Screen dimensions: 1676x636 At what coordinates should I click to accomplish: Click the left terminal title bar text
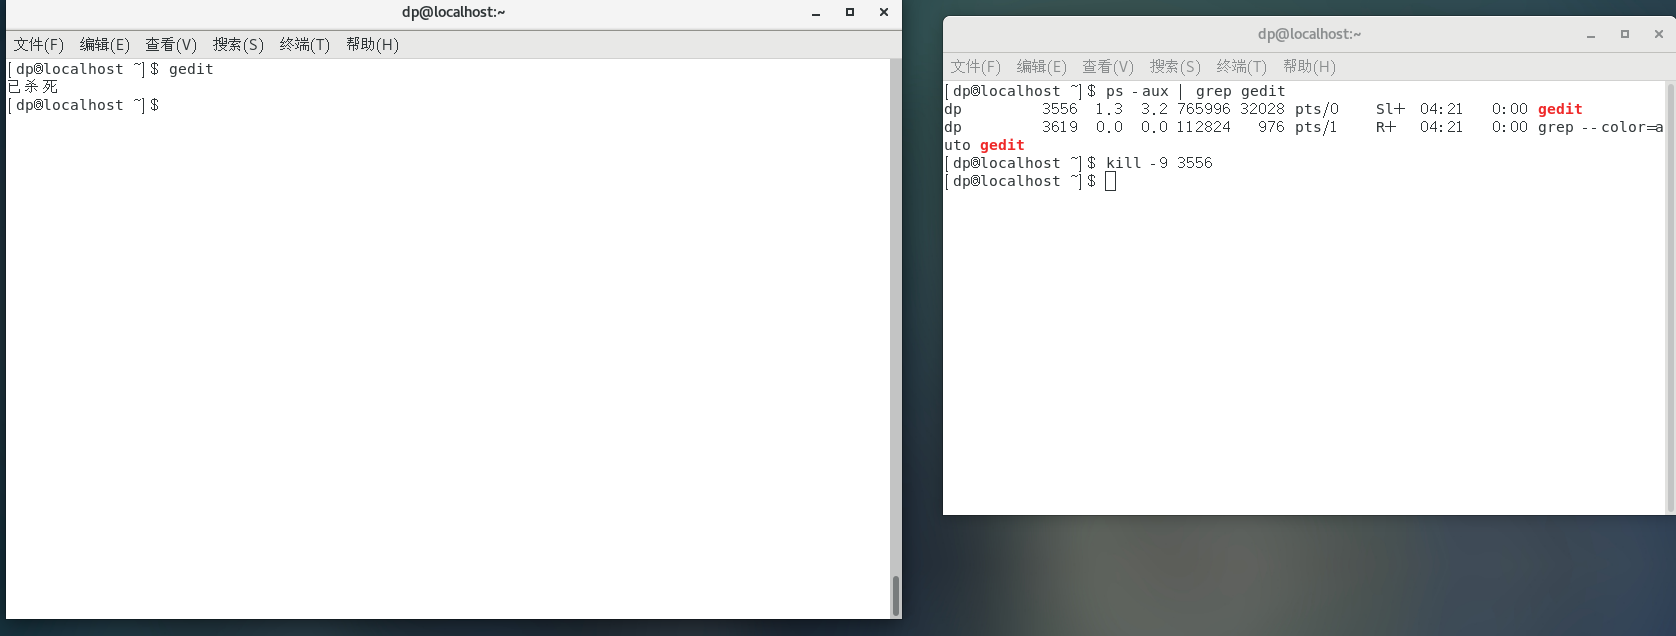454,12
